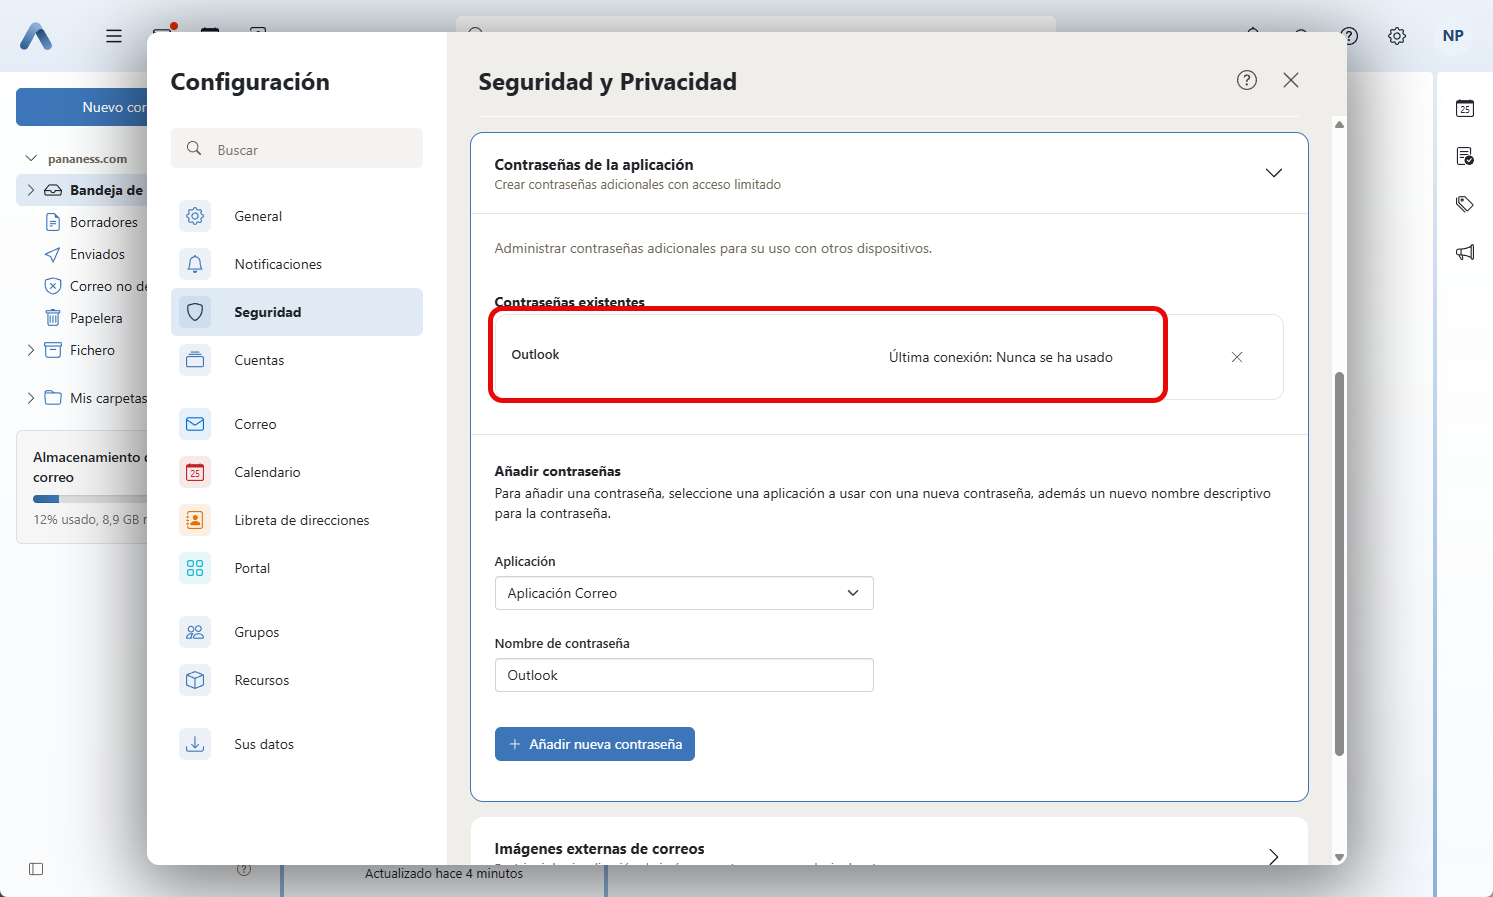1493x897 pixels.
Task: Delete the existing Outlook password entry
Action: (x=1237, y=357)
